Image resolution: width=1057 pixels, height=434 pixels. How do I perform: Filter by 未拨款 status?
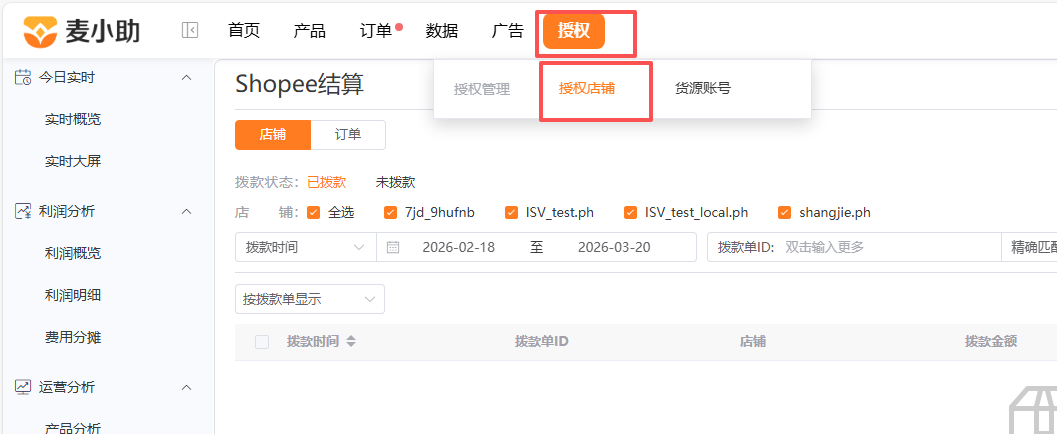pos(396,182)
